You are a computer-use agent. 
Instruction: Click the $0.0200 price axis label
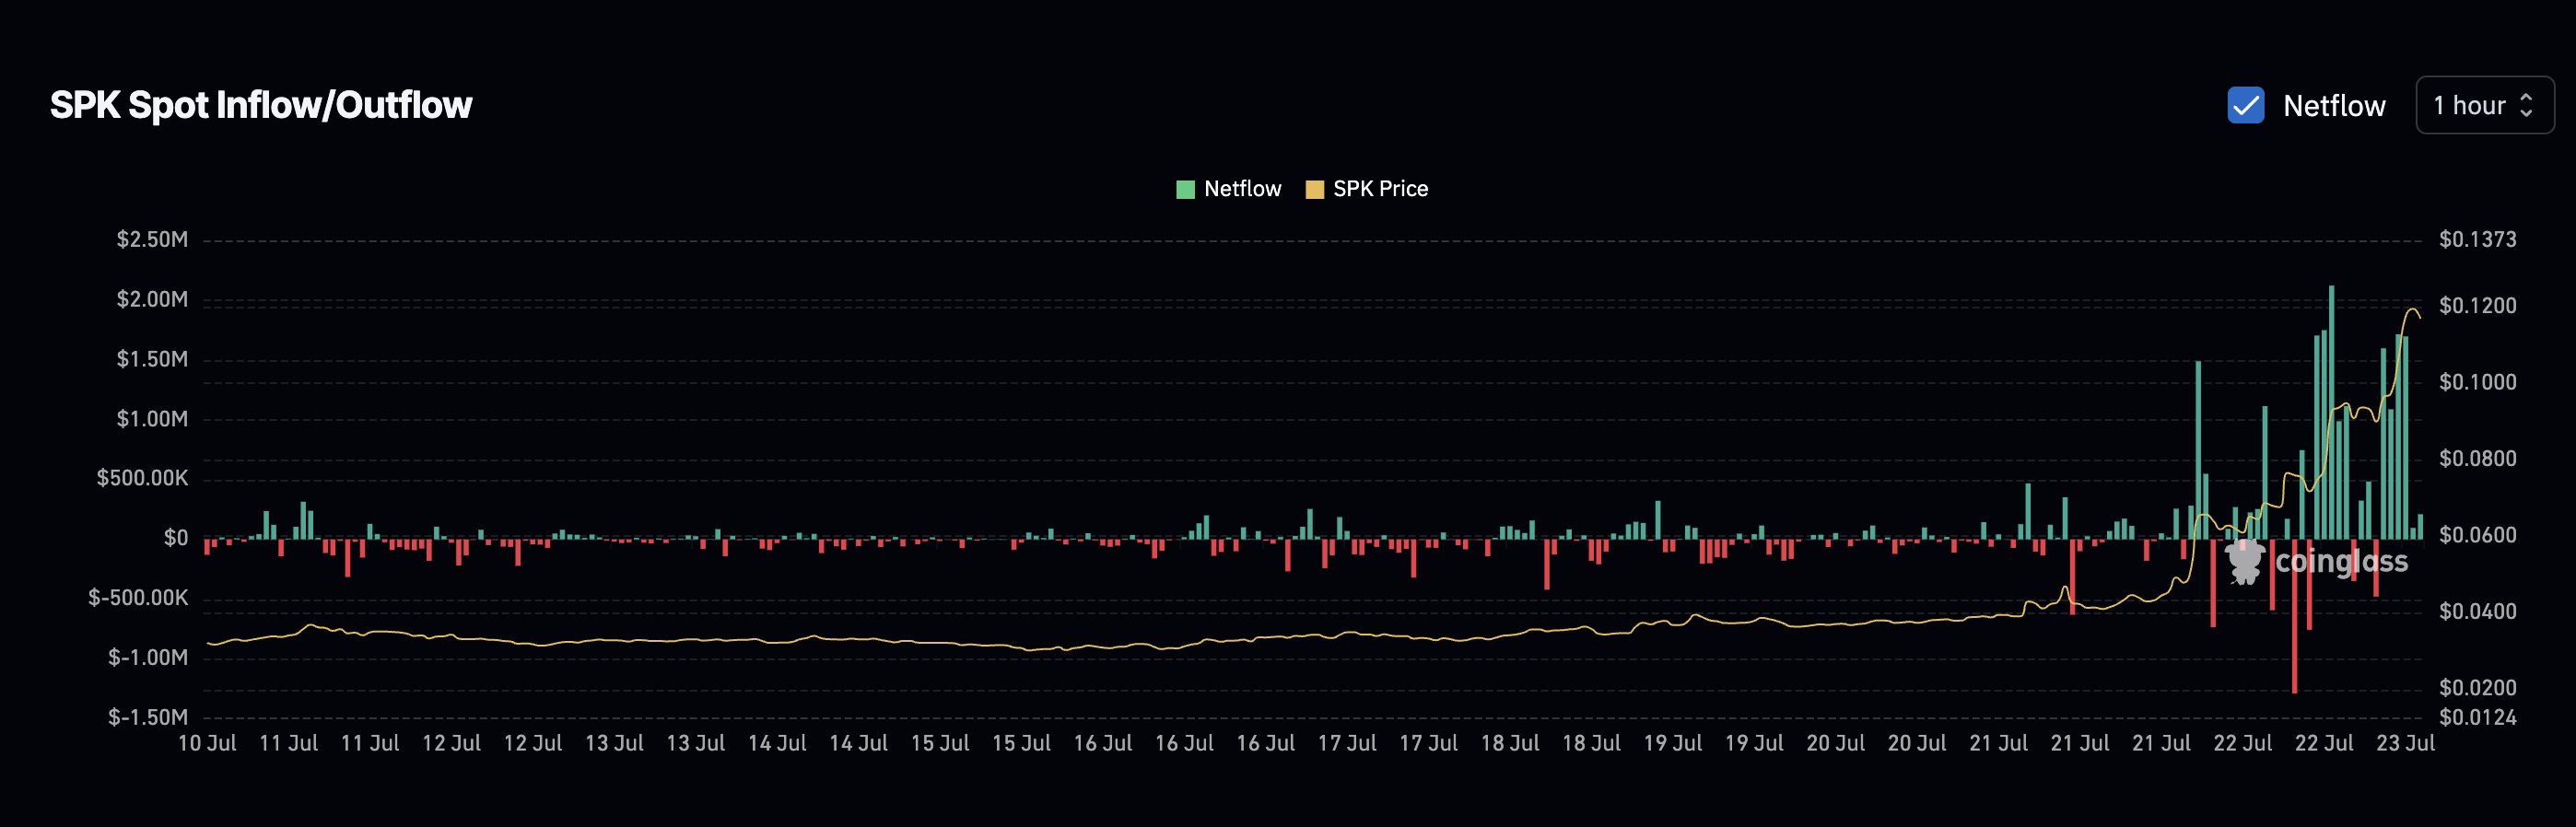point(2478,688)
